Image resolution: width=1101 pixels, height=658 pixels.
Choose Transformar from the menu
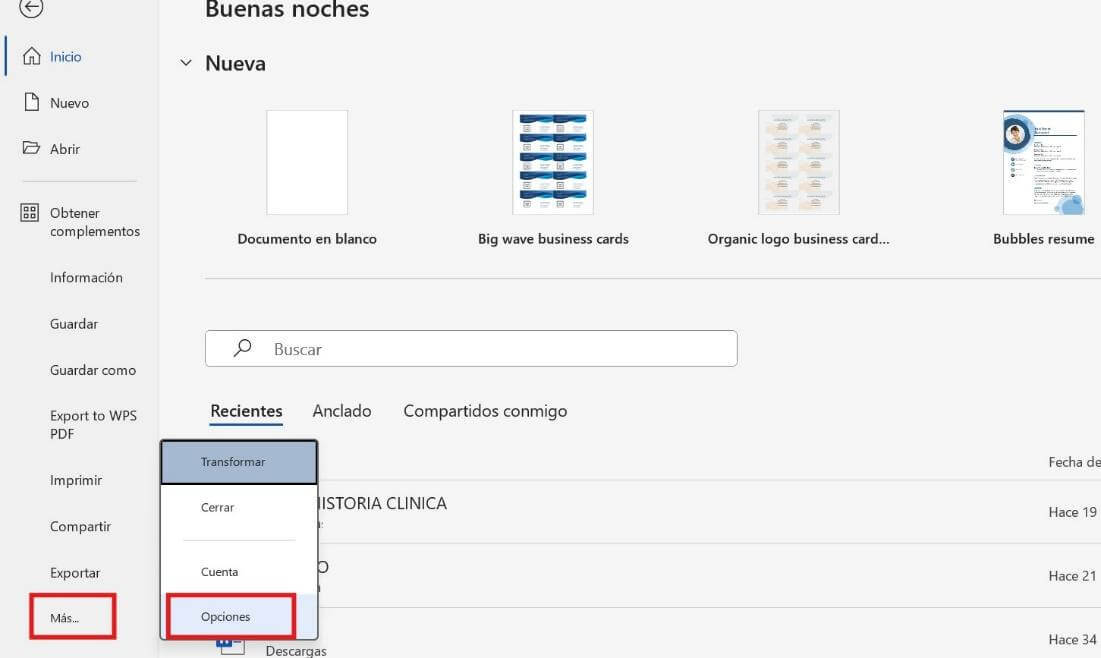pos(234,461)
